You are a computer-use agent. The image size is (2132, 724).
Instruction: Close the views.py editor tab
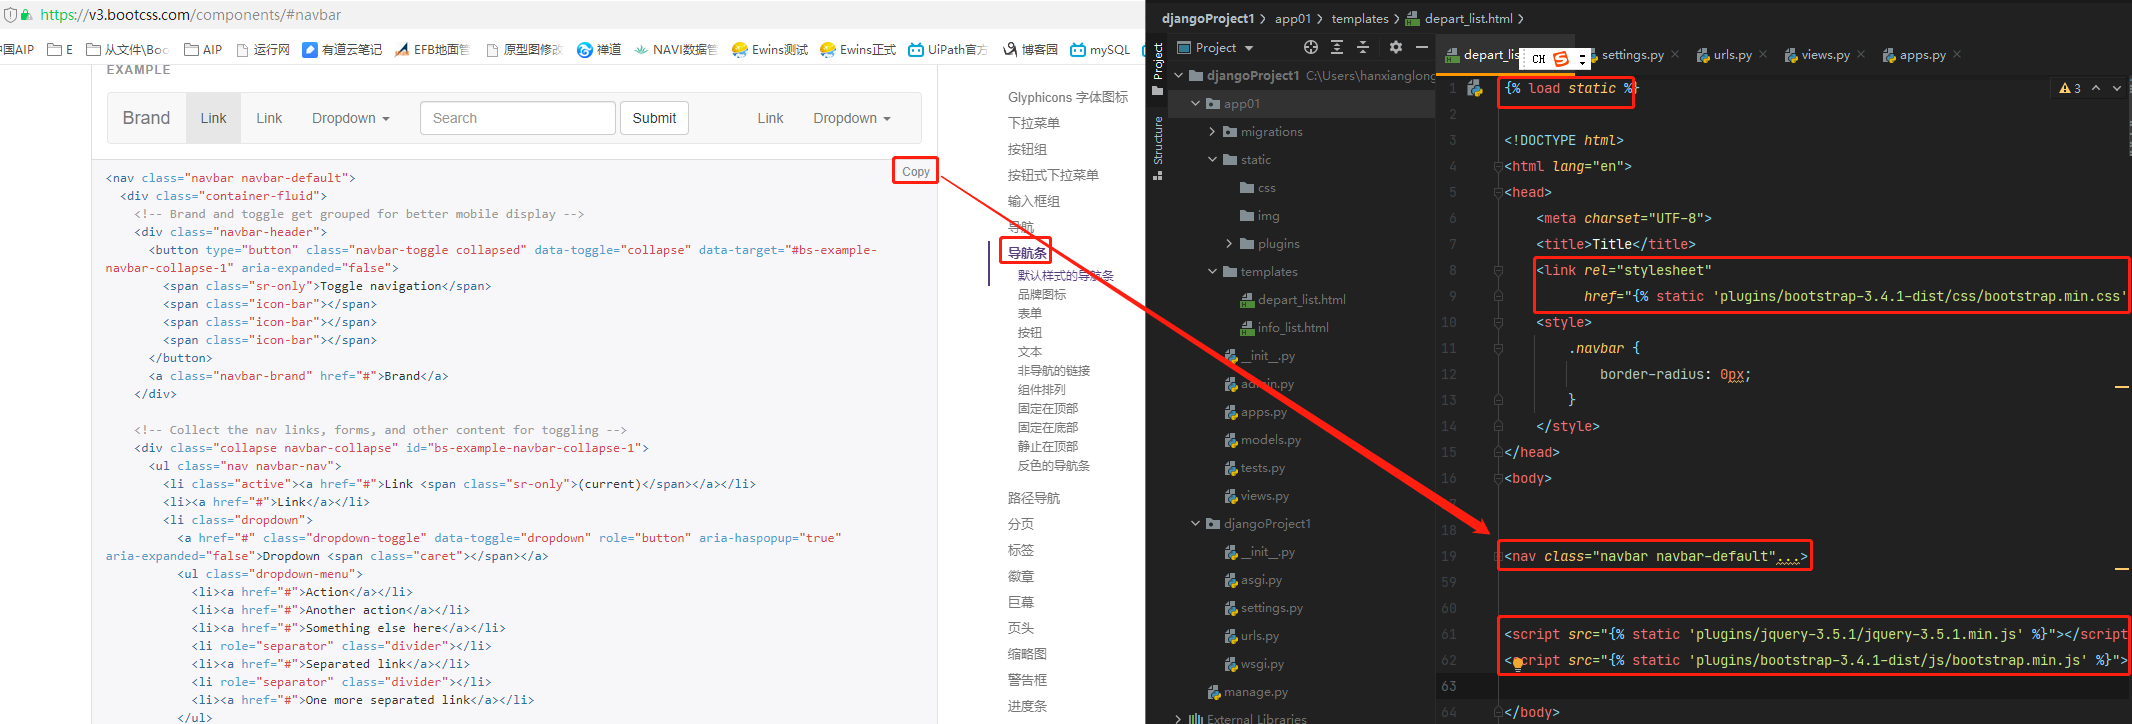click(x=1860, y=55)
